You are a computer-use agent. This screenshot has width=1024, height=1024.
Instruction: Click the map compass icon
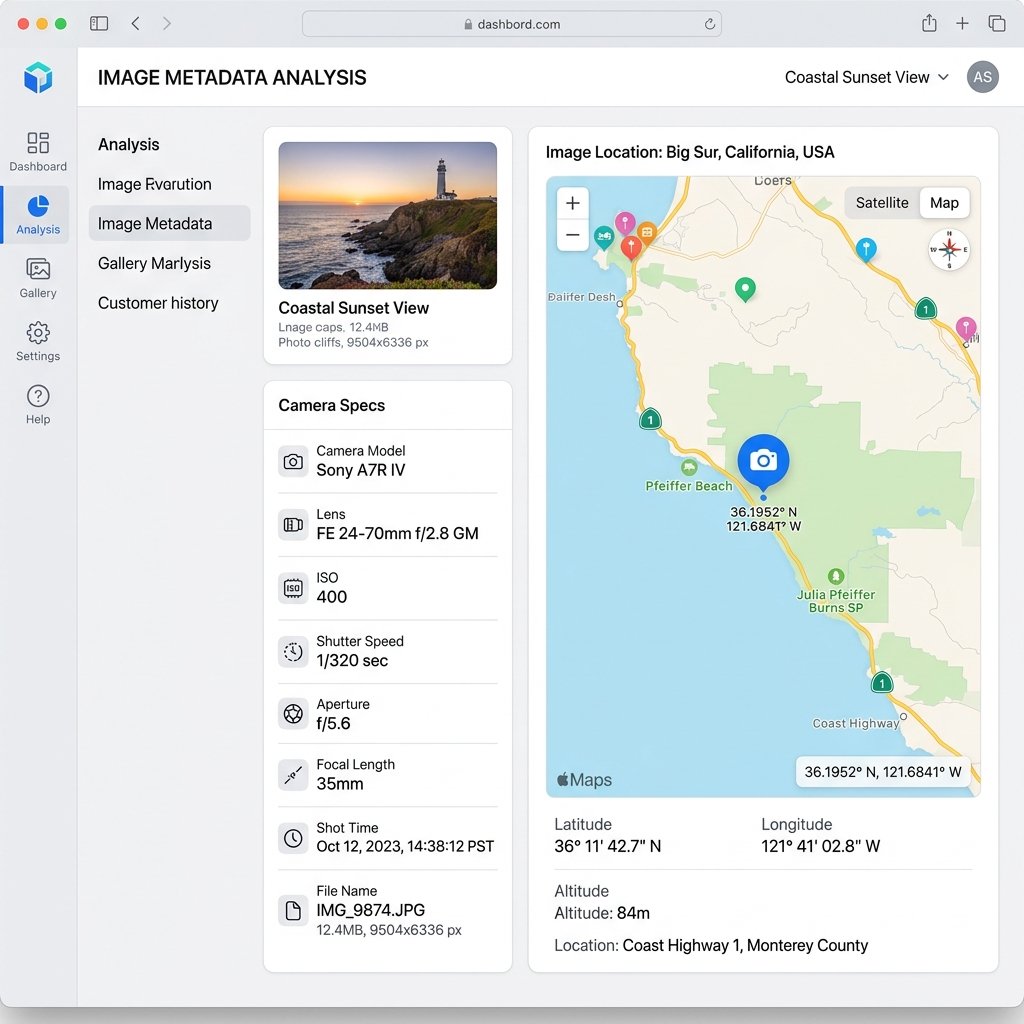click(x=948, y=249)
